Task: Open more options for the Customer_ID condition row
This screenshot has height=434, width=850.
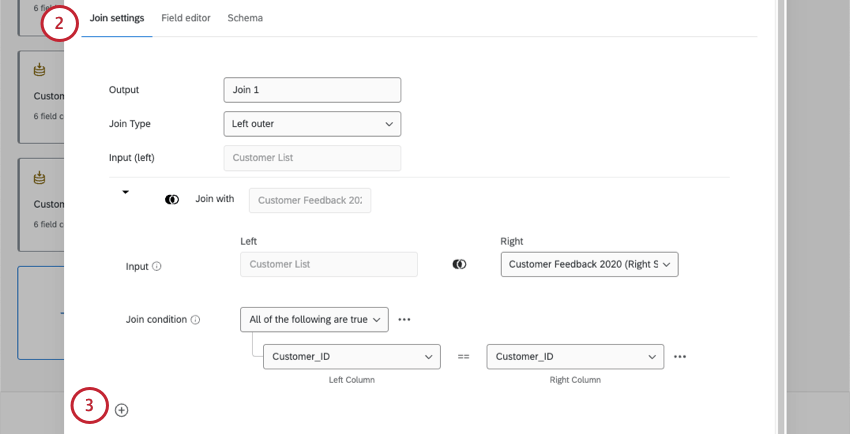Action: click(680, 357)
